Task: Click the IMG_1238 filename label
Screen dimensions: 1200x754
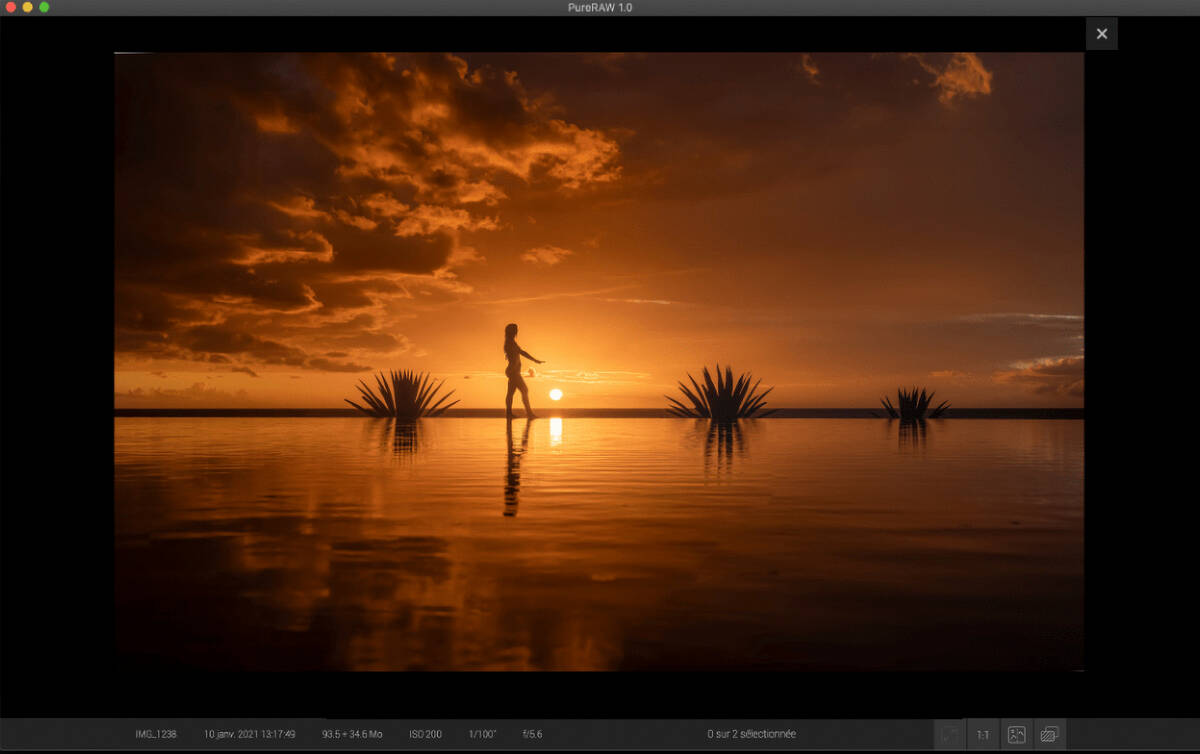Action: click(156, 734)
